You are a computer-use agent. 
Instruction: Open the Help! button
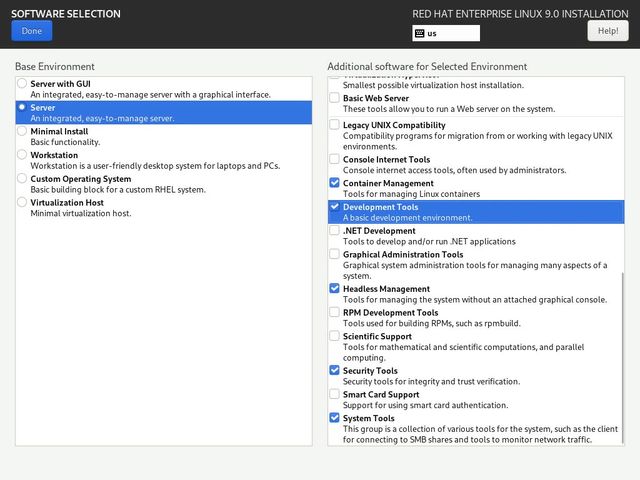[x=608, y=31]
